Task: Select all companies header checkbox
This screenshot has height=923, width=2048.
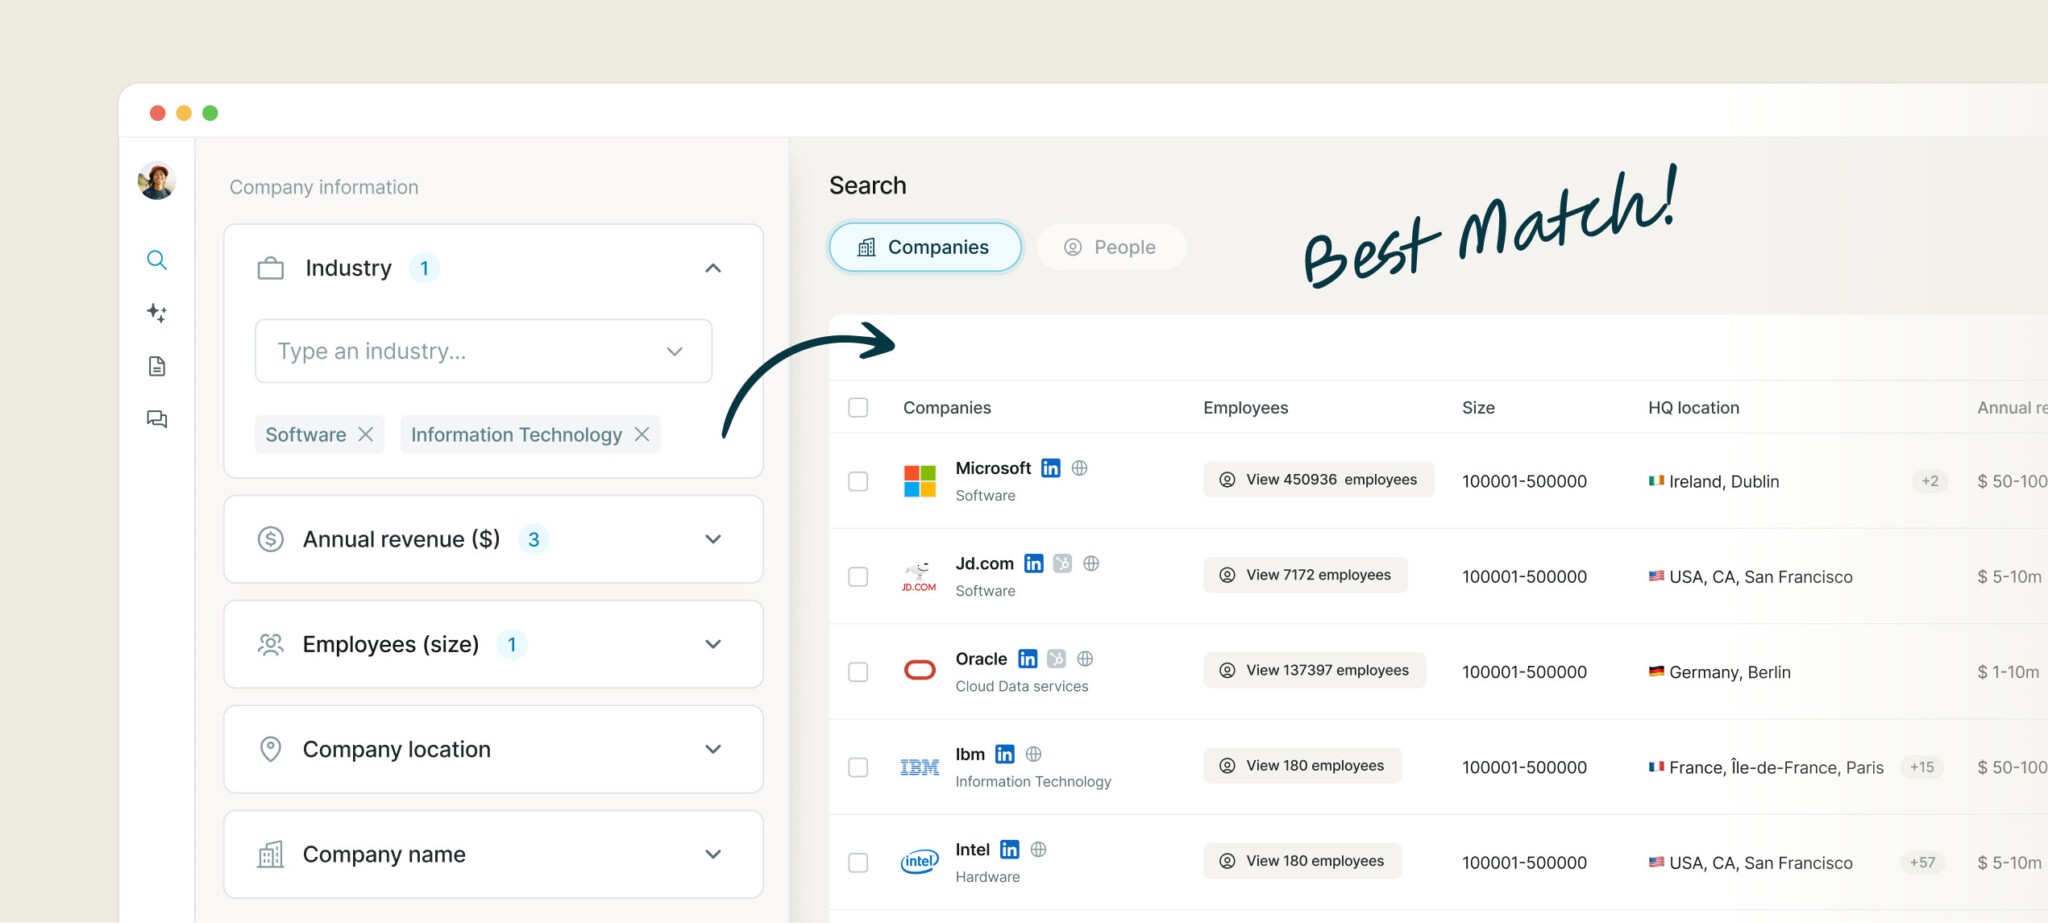Action: pos(858,408)
